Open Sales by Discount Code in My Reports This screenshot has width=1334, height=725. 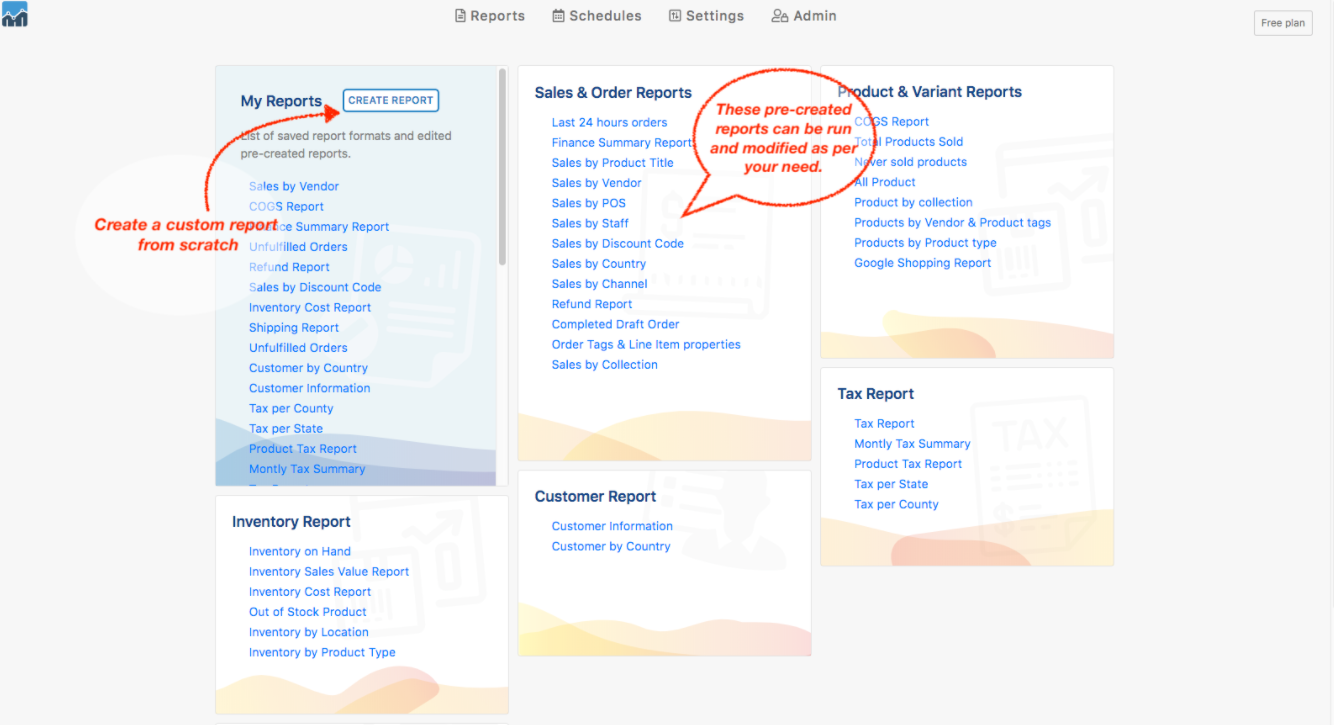coord(315,287)
